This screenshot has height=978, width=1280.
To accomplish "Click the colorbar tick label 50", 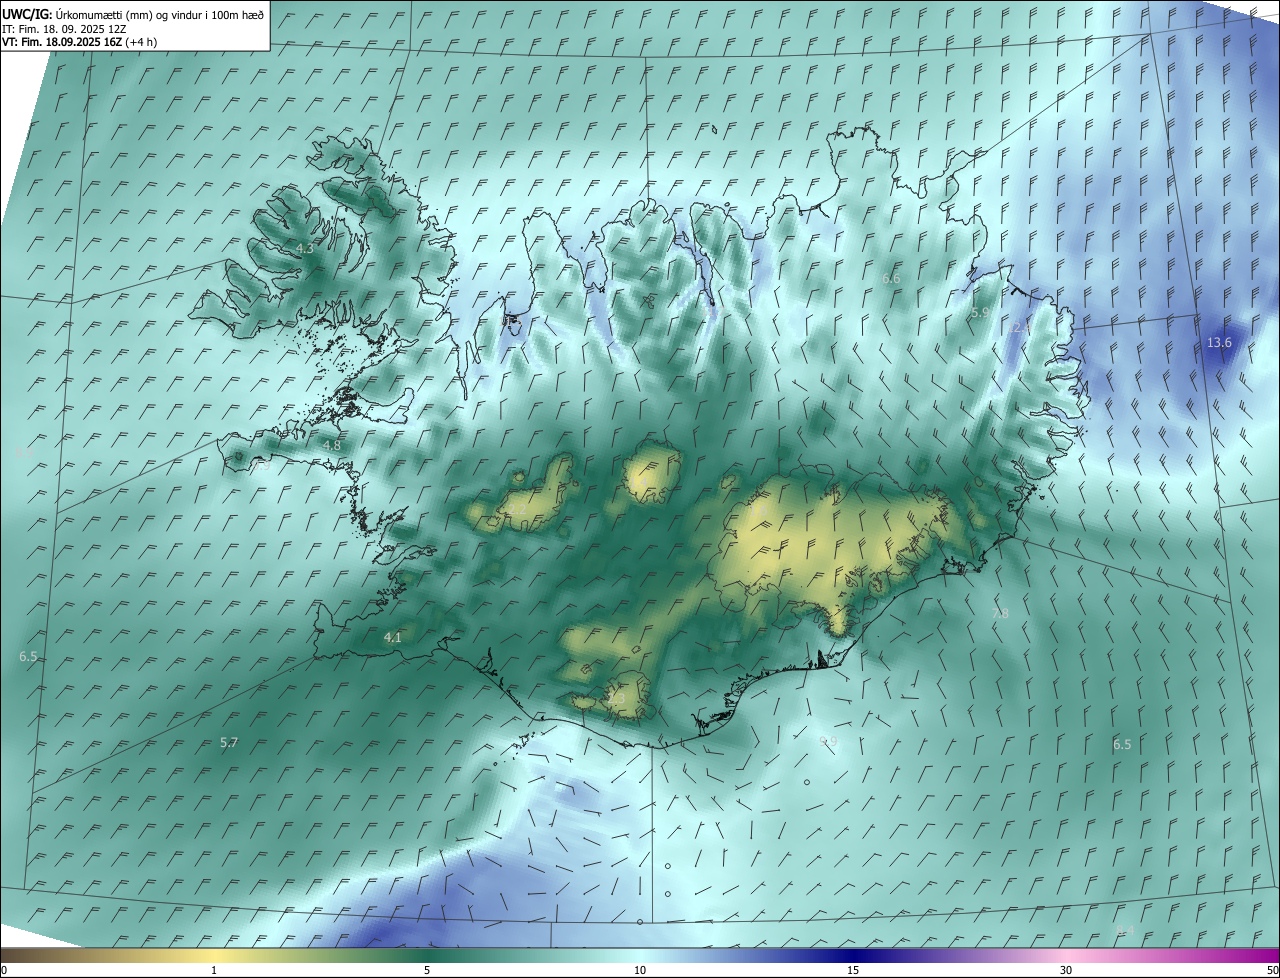I will 1272,970.
